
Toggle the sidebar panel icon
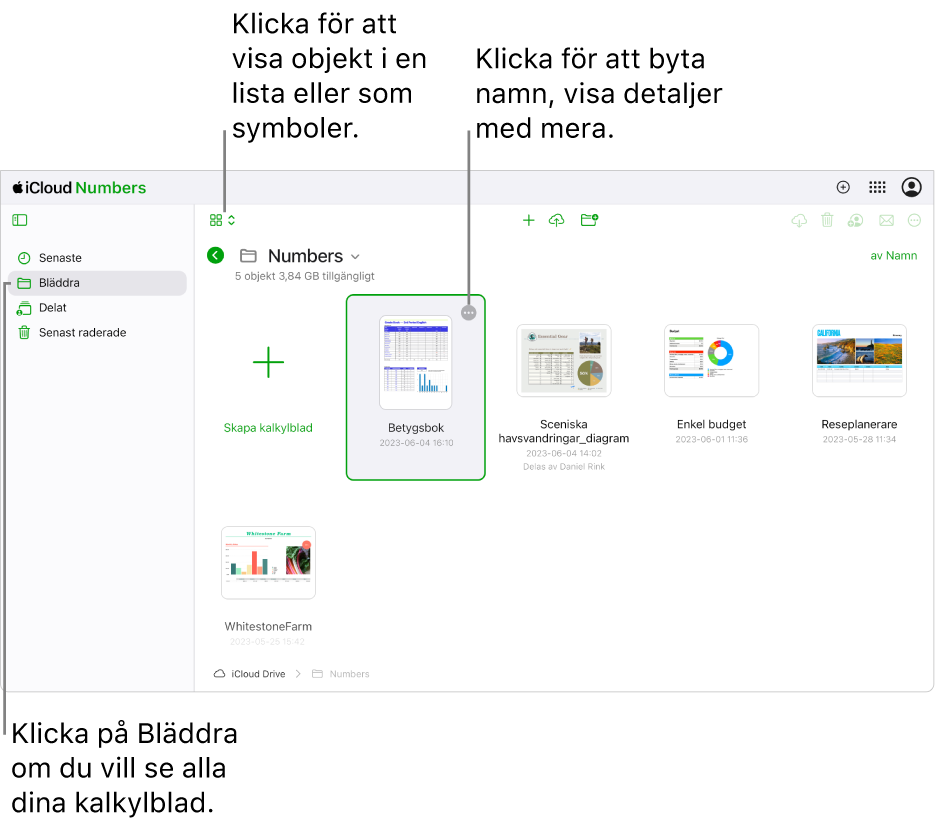tap(20, 220)
